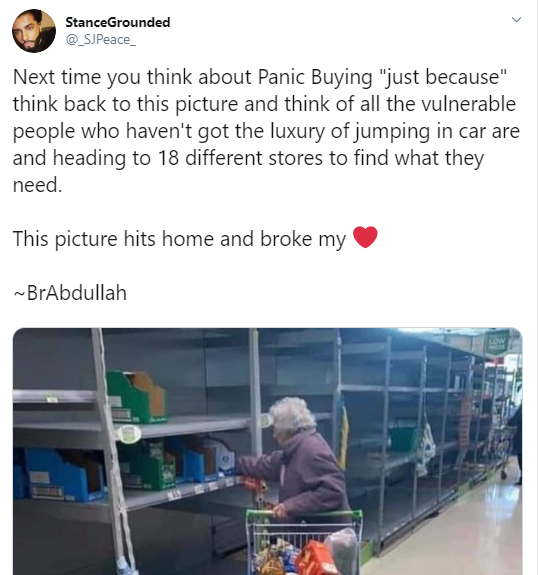Open the attached supermarket photo

(268, 451)
